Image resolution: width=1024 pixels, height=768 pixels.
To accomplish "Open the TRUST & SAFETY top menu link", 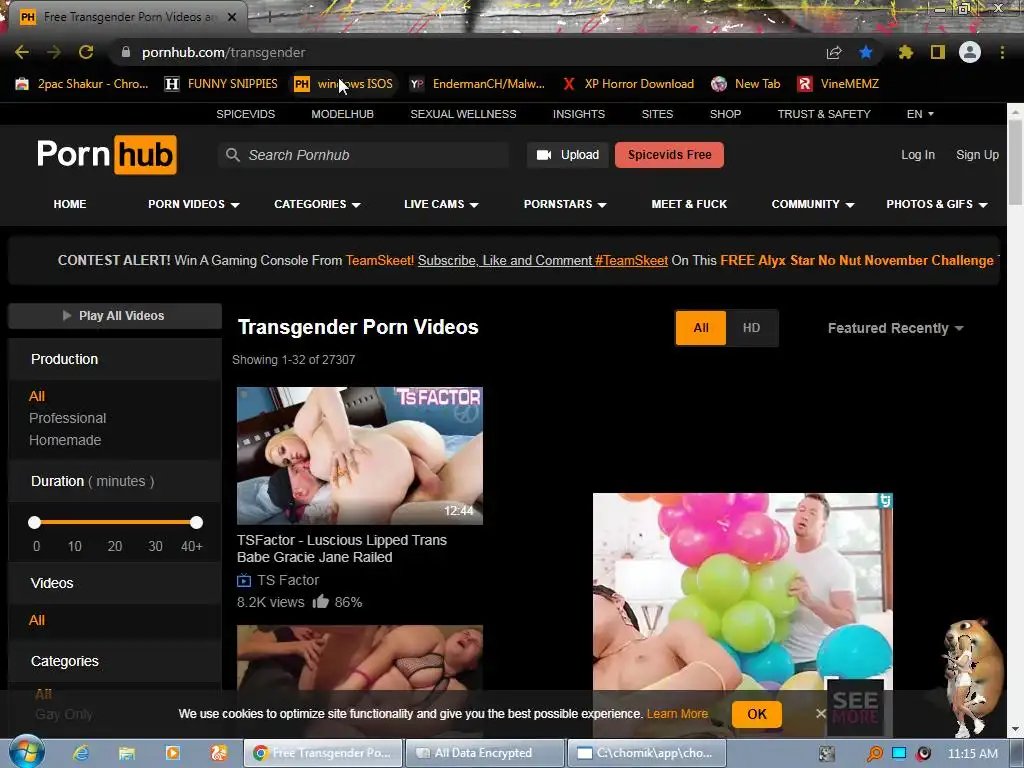I will pos(824,114).
